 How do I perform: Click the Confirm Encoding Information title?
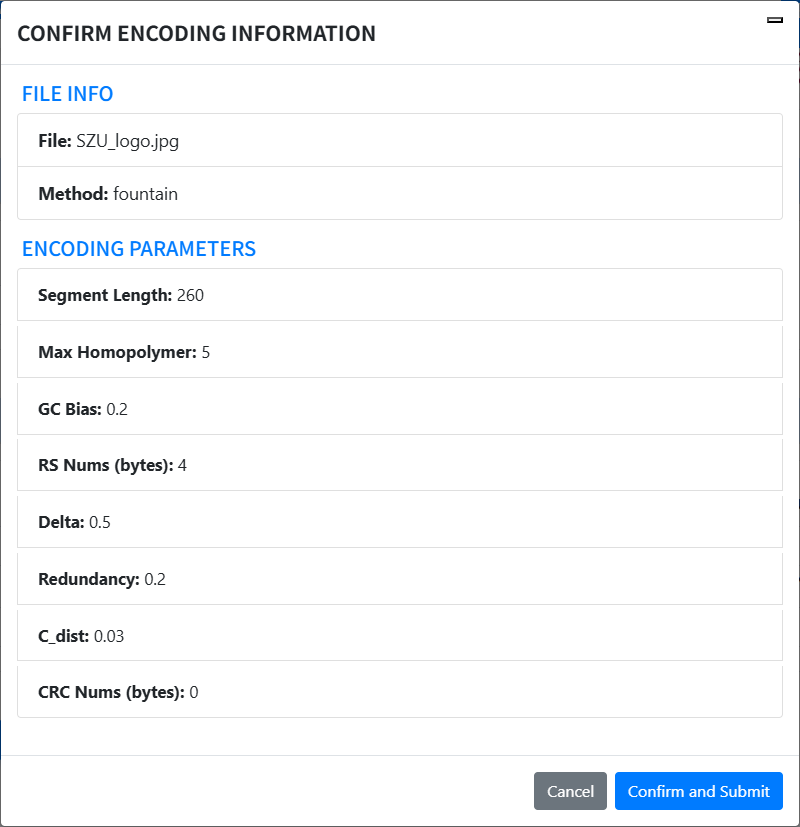[197, 33]
